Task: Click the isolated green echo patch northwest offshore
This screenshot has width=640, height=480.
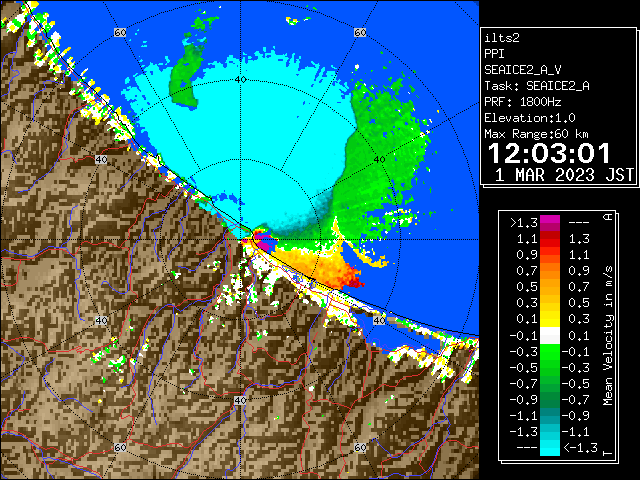Action: tap(186, 75)
